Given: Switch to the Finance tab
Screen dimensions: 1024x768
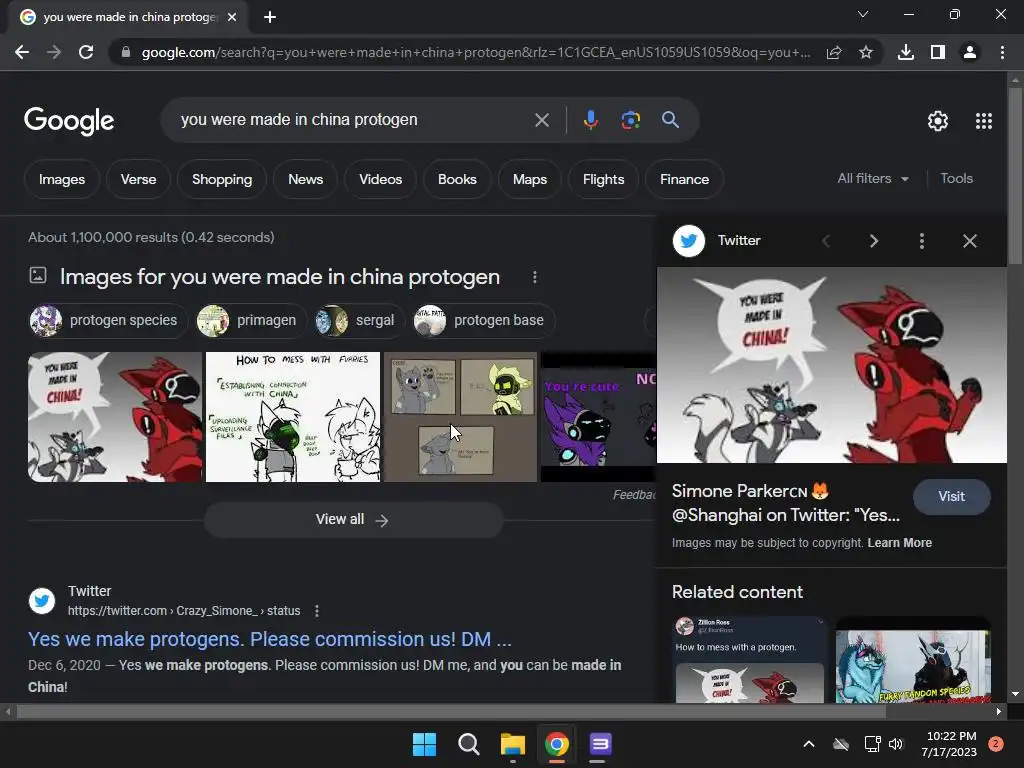Looking at the screenshot, I should coord(684,179).
